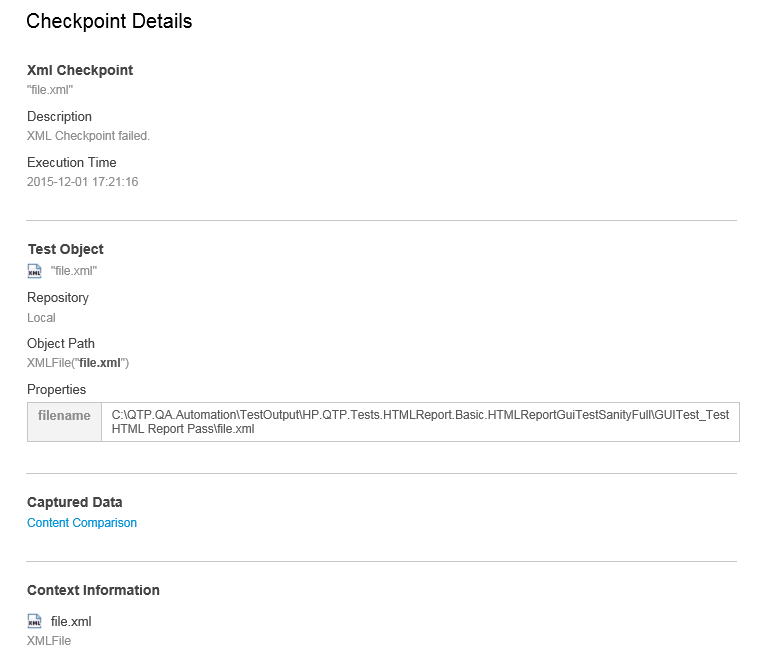This screenshot has width=757, height=664.
Task: Select file.xml under Context Information
Action: pyautogui.click(x=71, y=621)
